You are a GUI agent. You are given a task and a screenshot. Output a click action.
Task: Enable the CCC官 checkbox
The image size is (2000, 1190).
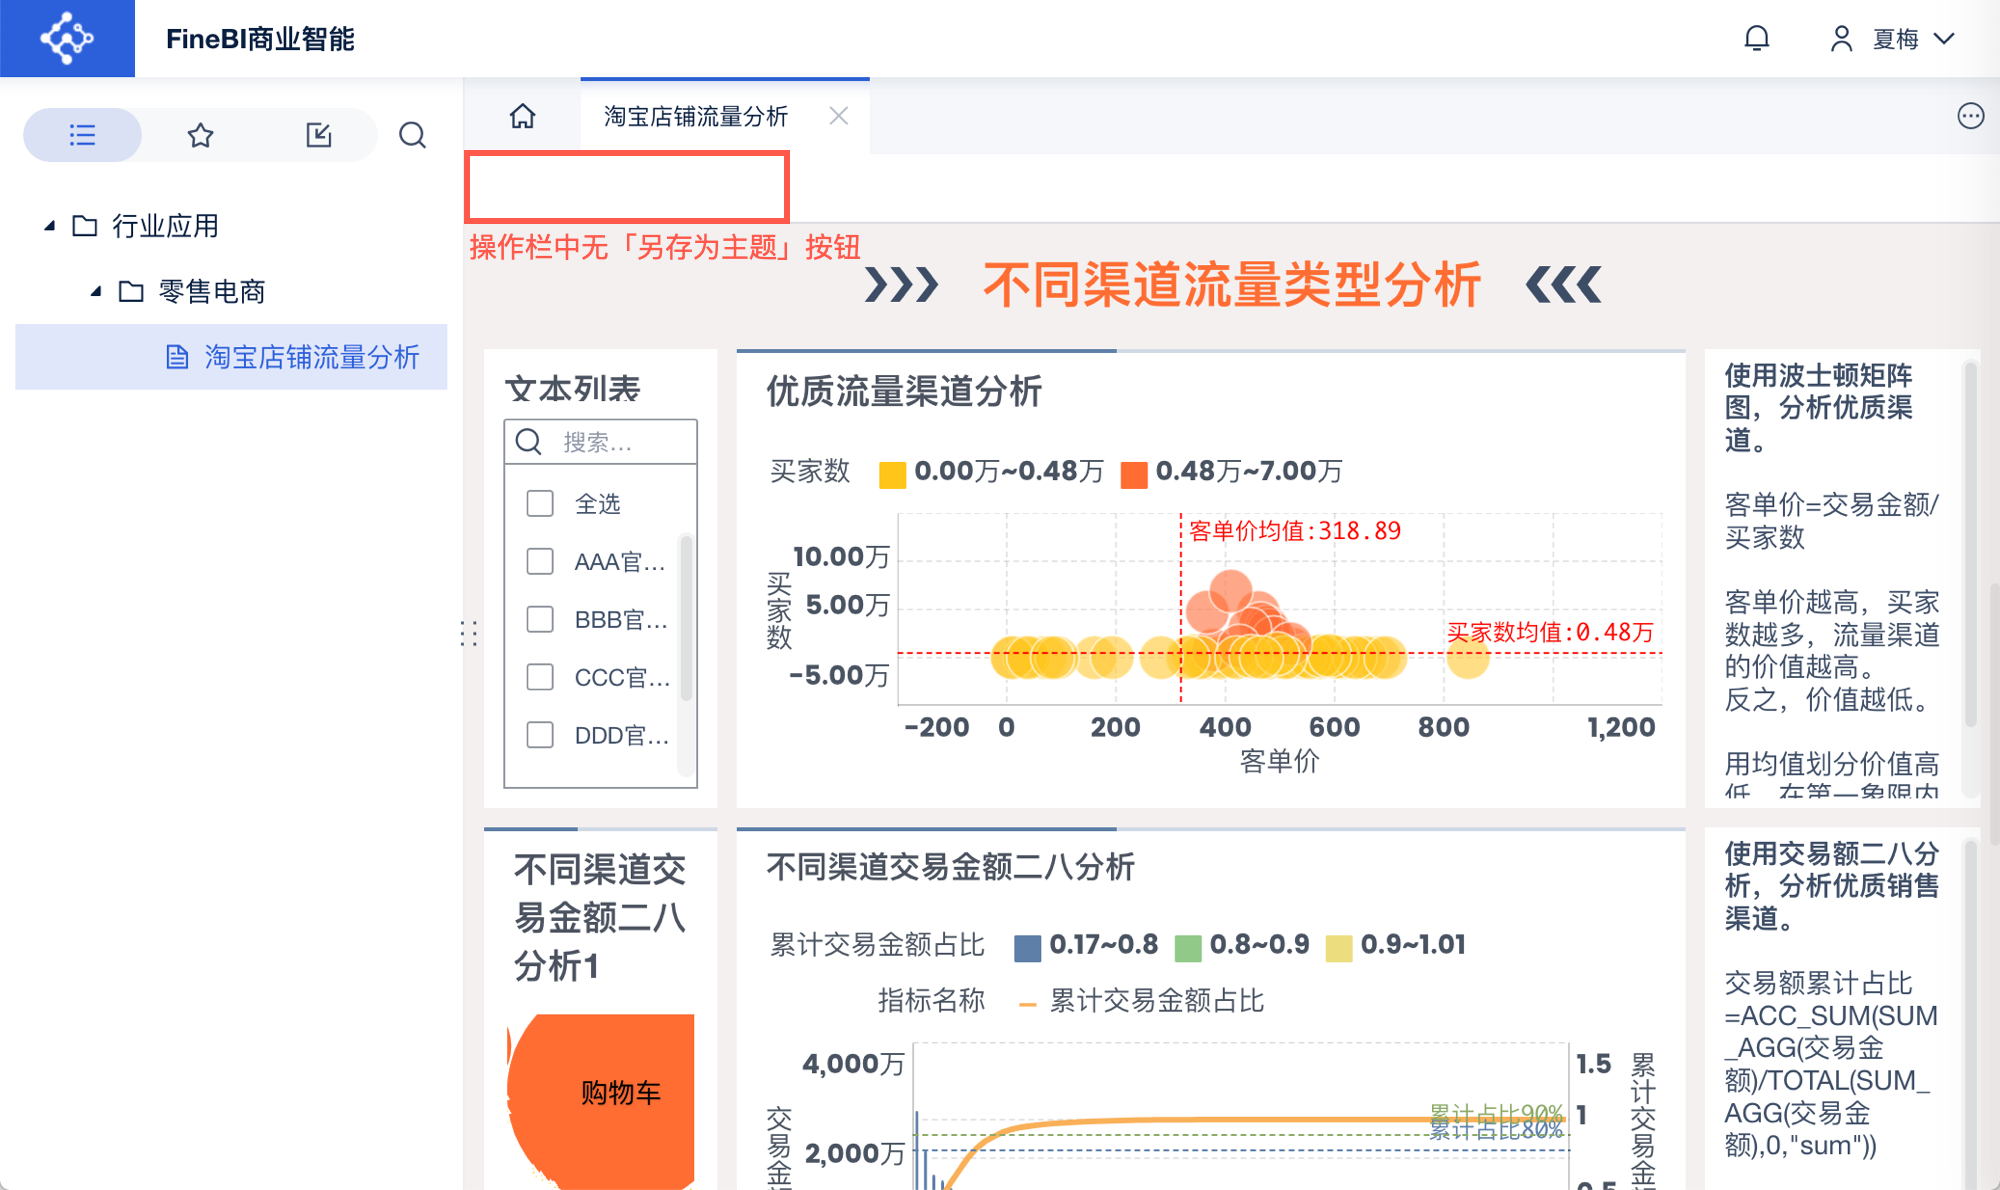click(x=540, y=677)
